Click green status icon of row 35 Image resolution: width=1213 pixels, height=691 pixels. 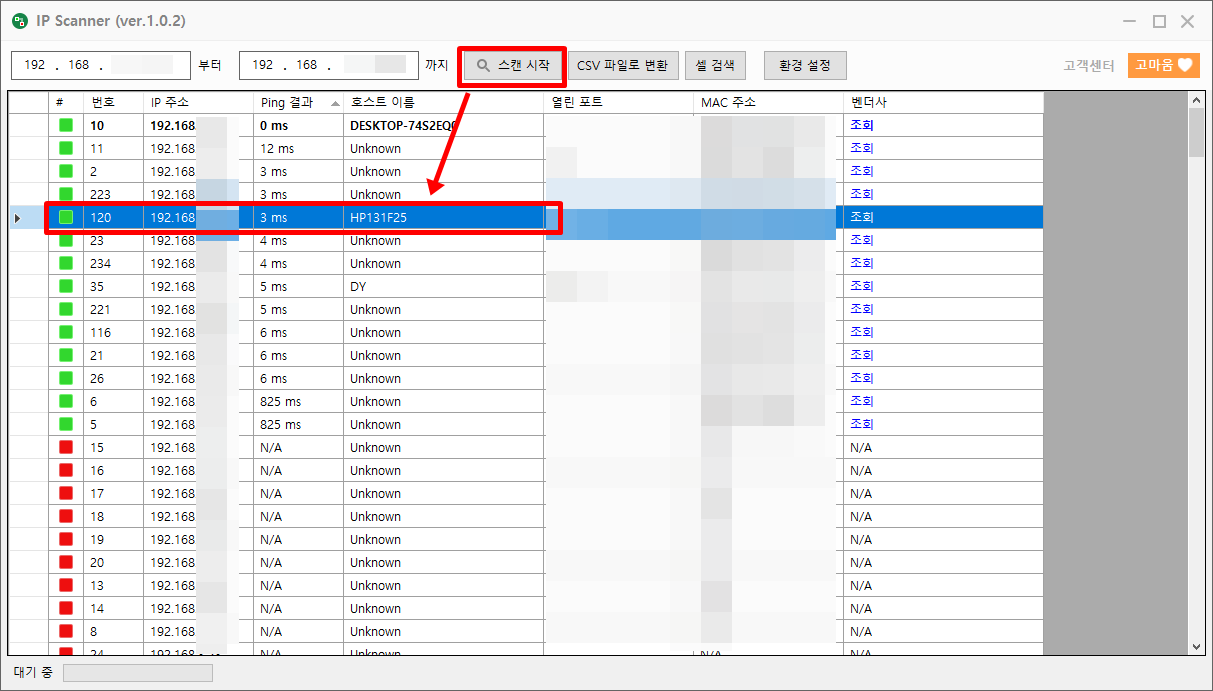pos(66,287)
